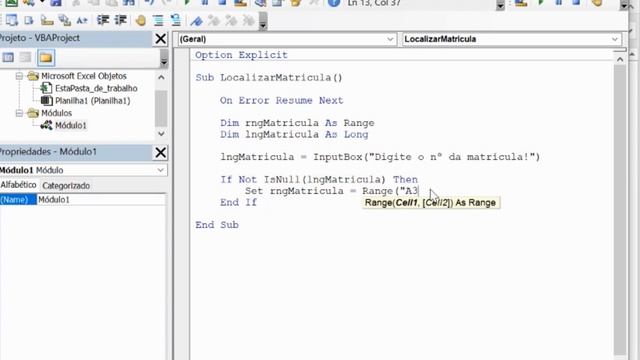The height and width of the screenshot is (360, 640).
Task: Outdent the selected code block
Action: click(x=120, y=20)
